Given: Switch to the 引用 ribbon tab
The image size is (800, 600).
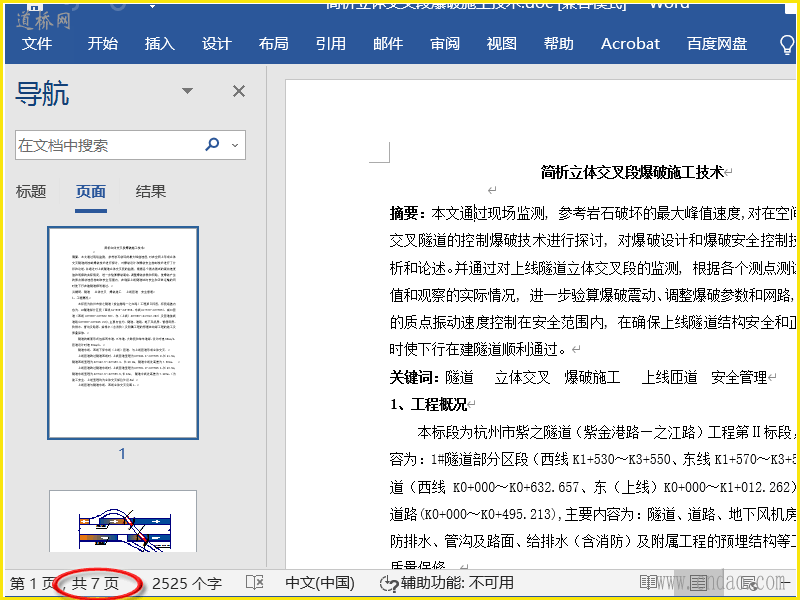Looking at the screenshot, I should (x=331, y=44).
